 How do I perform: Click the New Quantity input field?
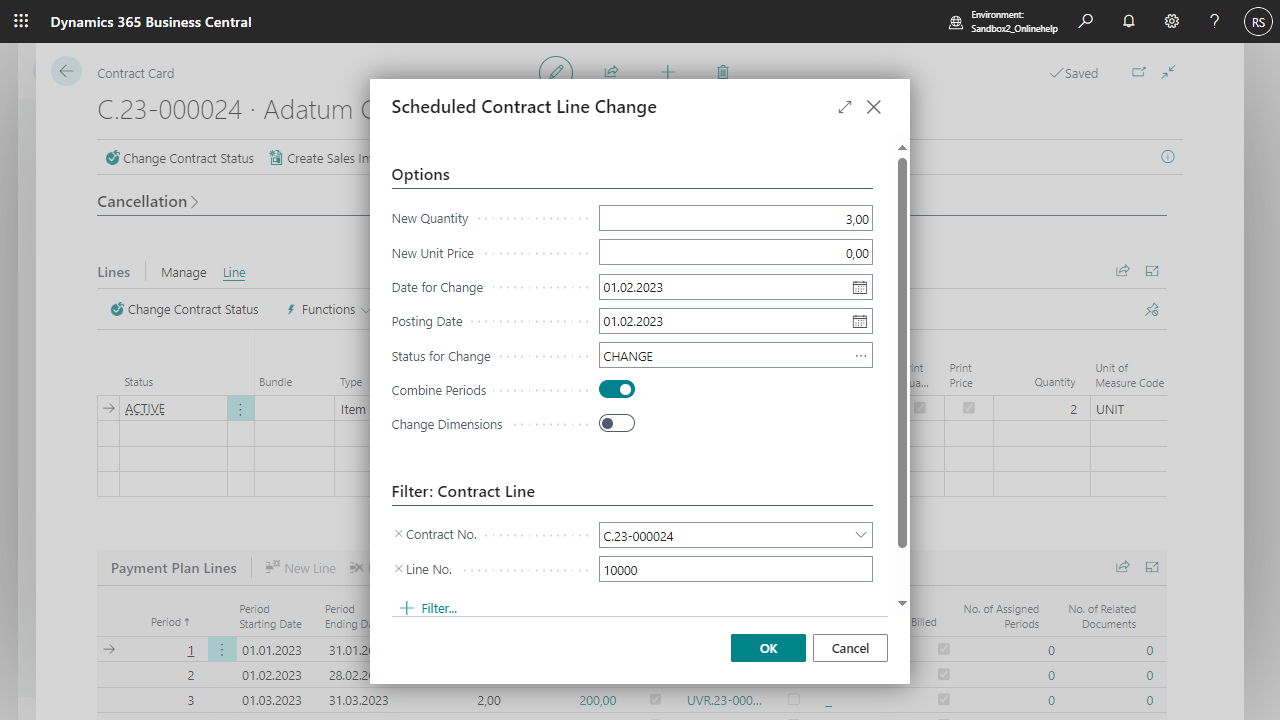[735, 219]
